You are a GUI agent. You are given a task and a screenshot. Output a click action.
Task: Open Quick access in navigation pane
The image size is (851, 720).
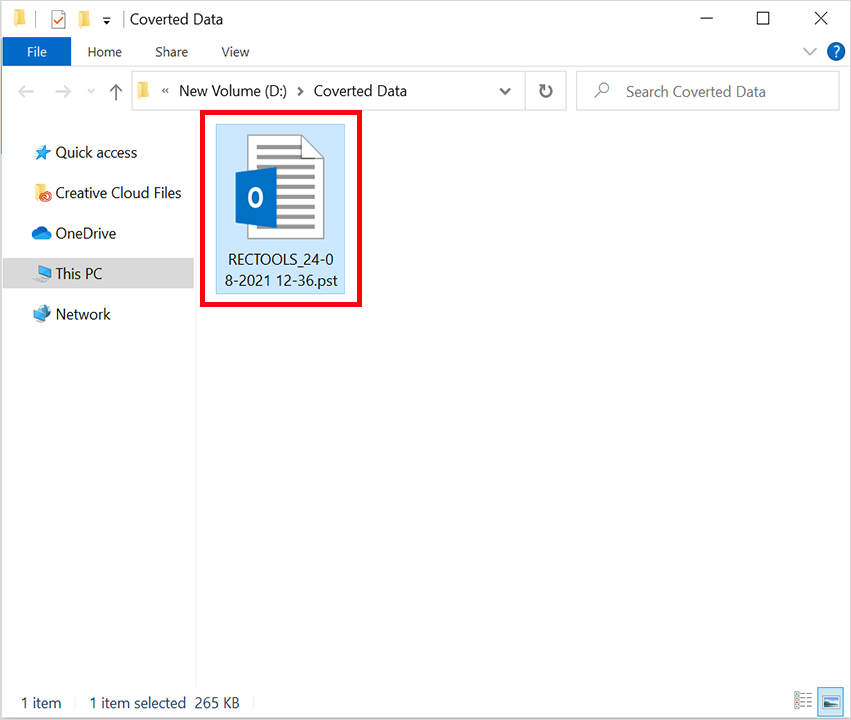pos(86,152)
